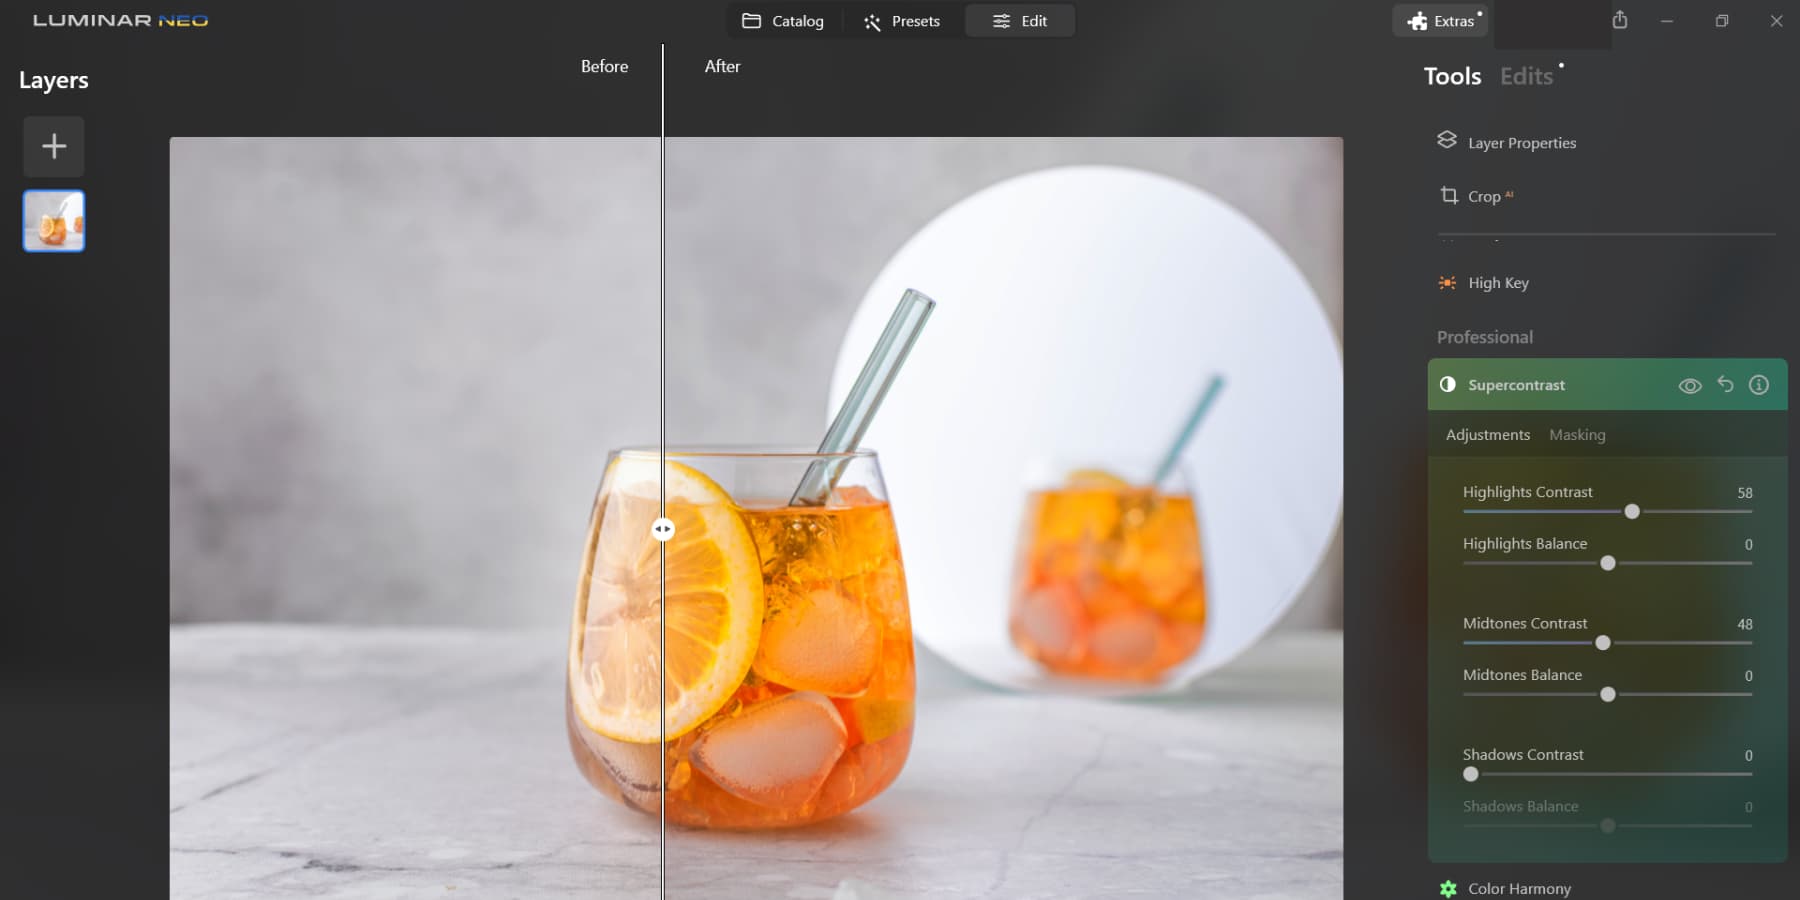Click the Supercontrast half-circle icon
Screen dimensions: 1800x900
[x=1447, y=384]
